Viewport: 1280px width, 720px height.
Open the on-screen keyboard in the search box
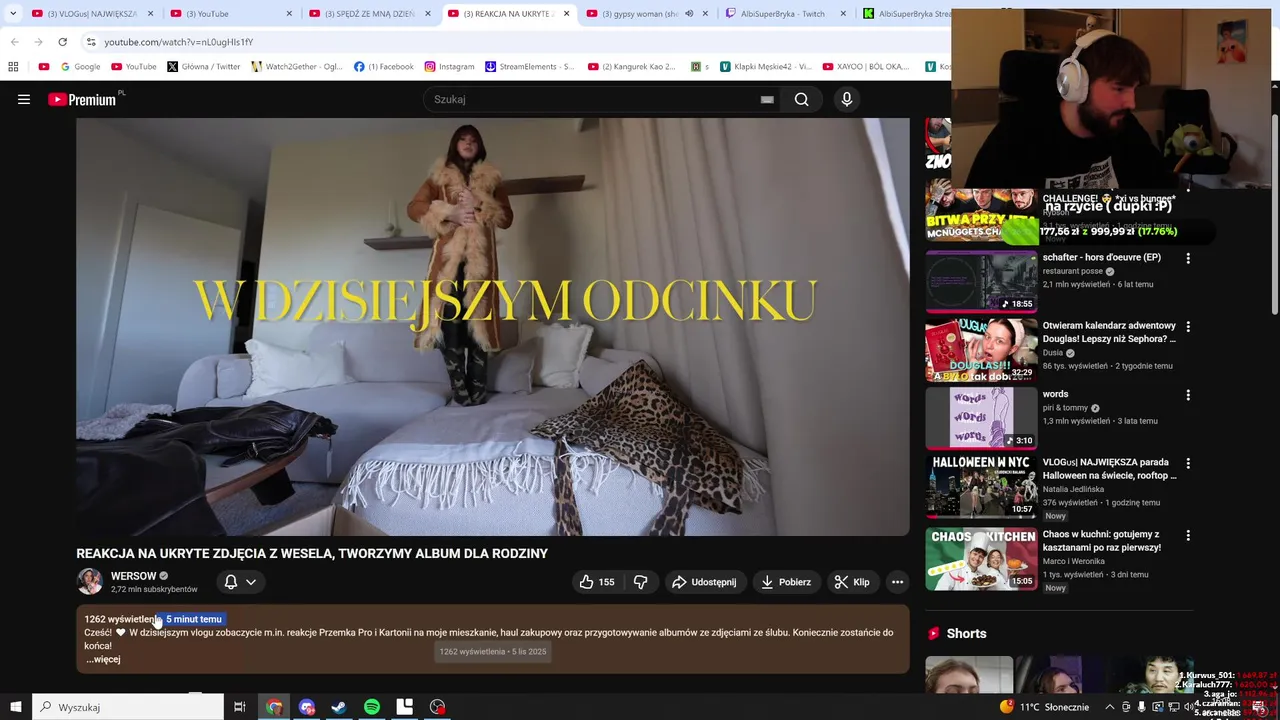click(767, 99)
